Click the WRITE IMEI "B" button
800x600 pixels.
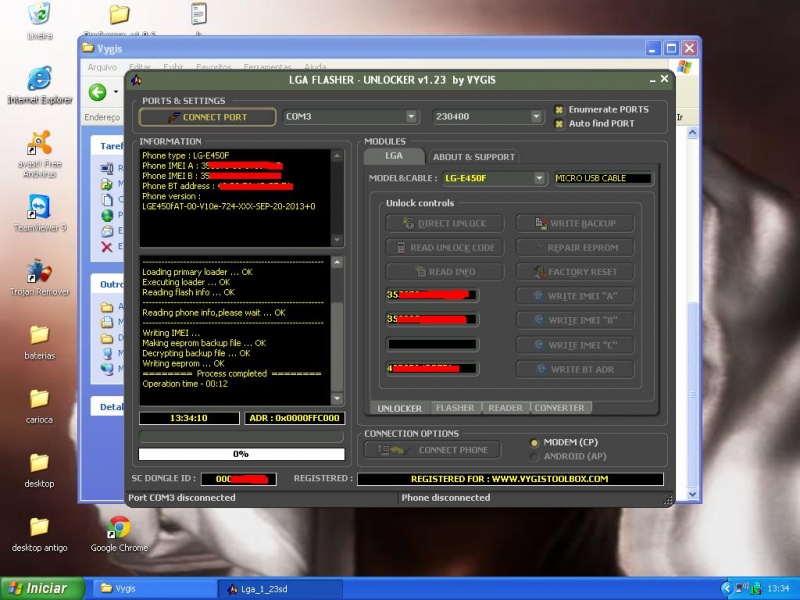pyautogui.click(x=575, y=320)
